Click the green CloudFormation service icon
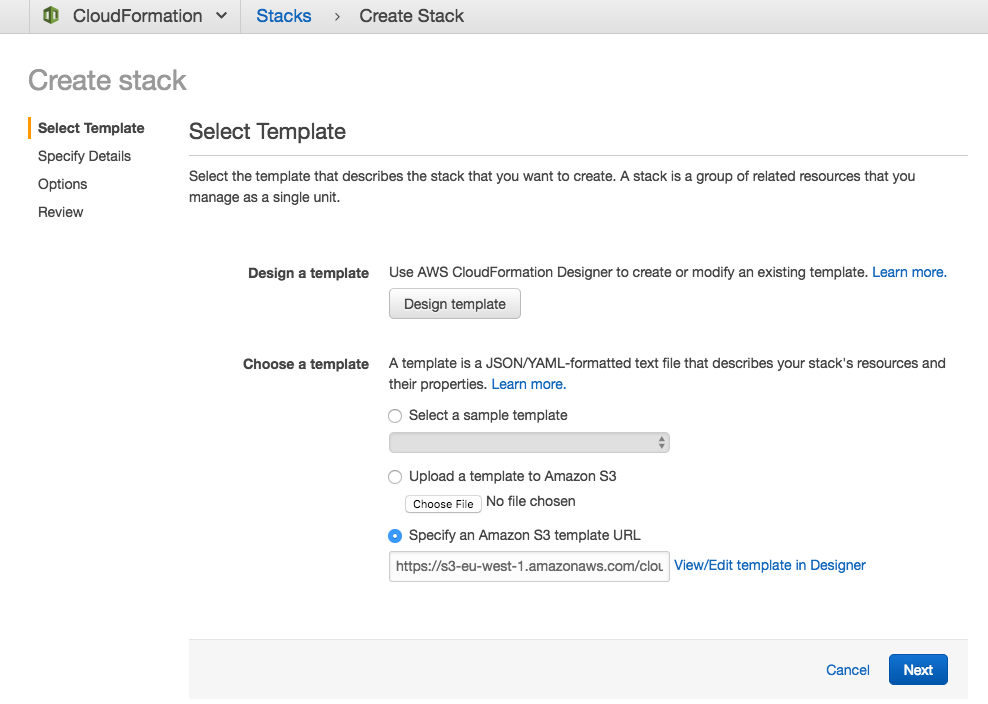 point(51,15)
